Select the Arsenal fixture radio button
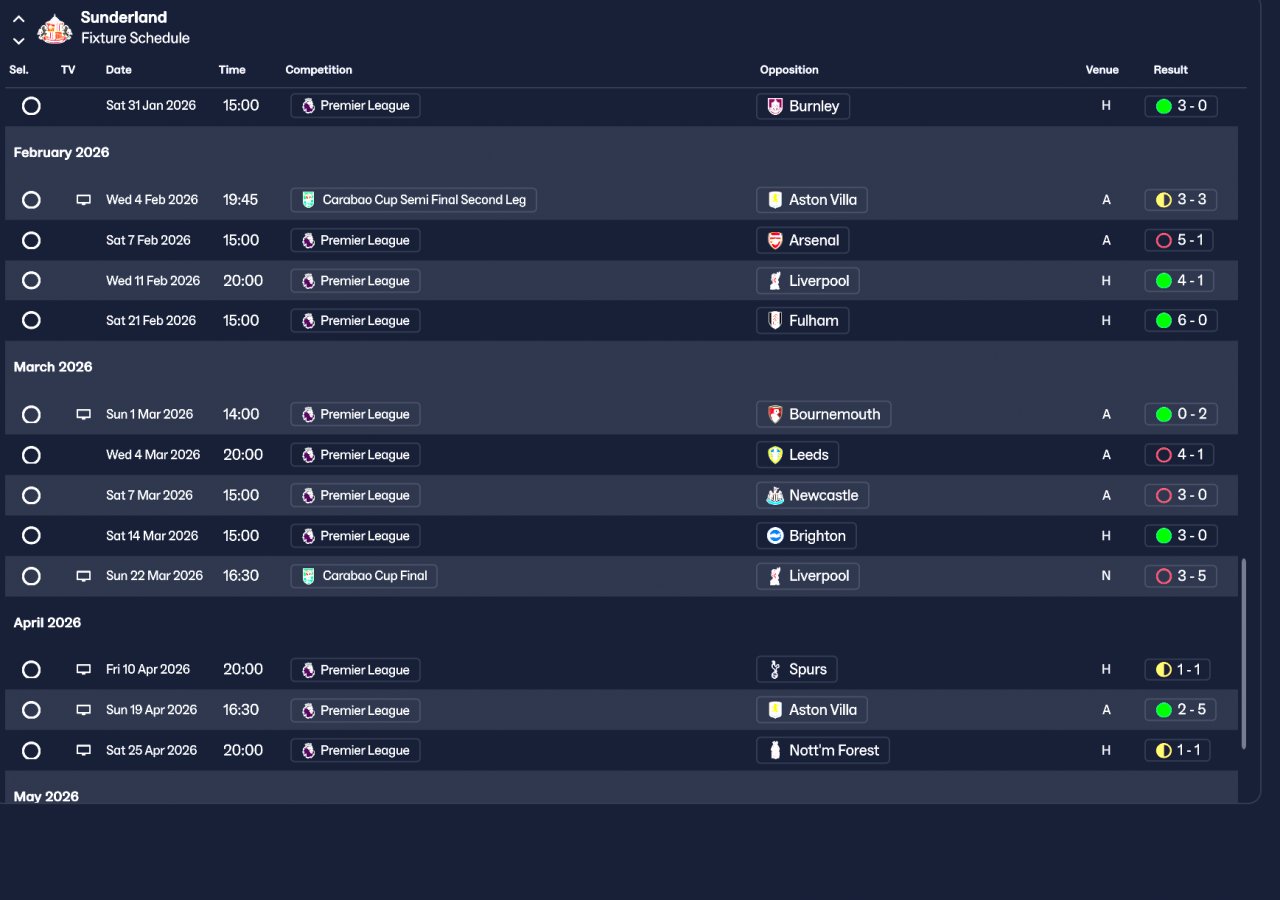Screen dimensions: 1280x900 pyautogui.click(x=31, y=240)
